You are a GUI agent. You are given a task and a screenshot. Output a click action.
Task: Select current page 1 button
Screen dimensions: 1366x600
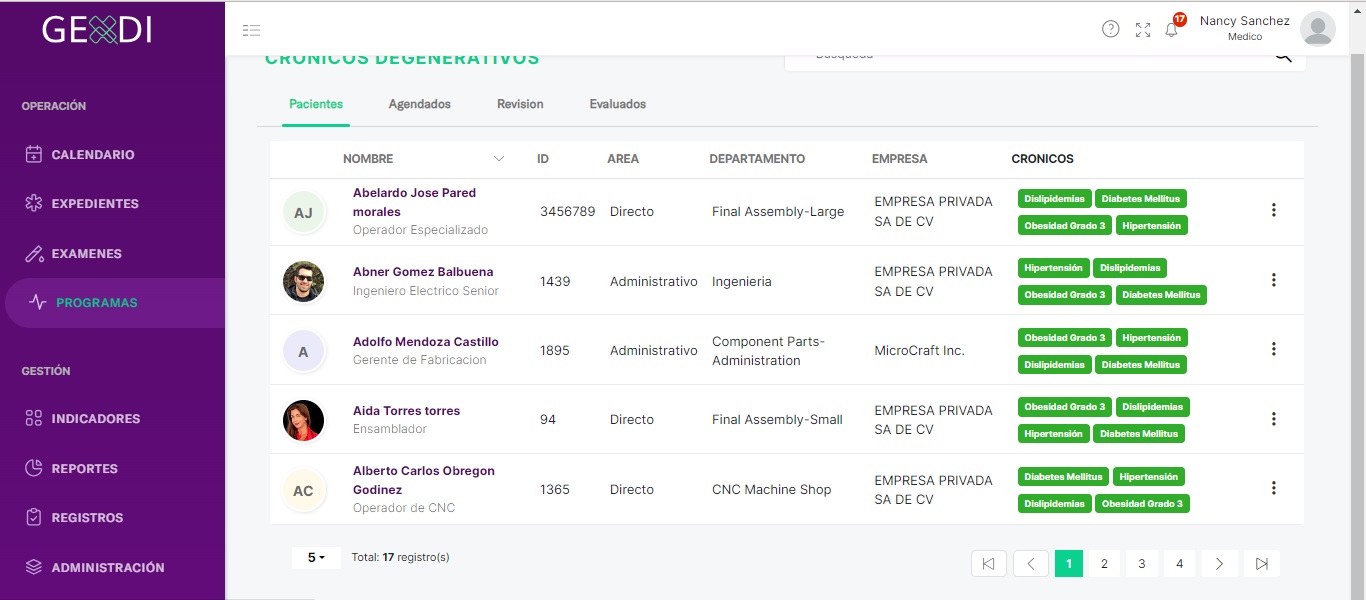(1068, 564)
